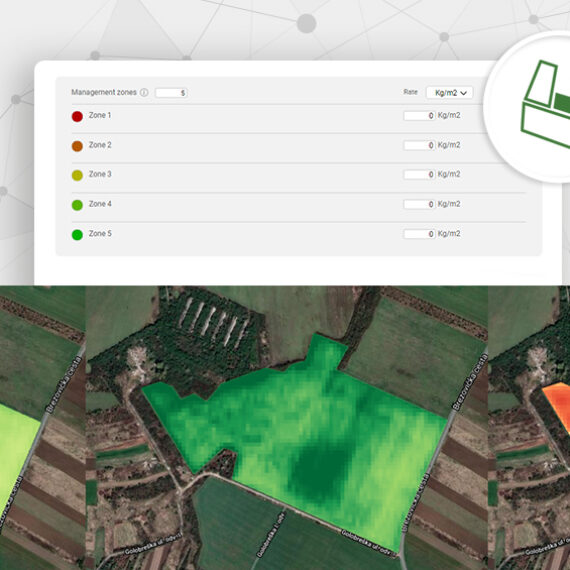
Task: Click the Zone 3 yellow color swatch
Action: pos(77,176)
